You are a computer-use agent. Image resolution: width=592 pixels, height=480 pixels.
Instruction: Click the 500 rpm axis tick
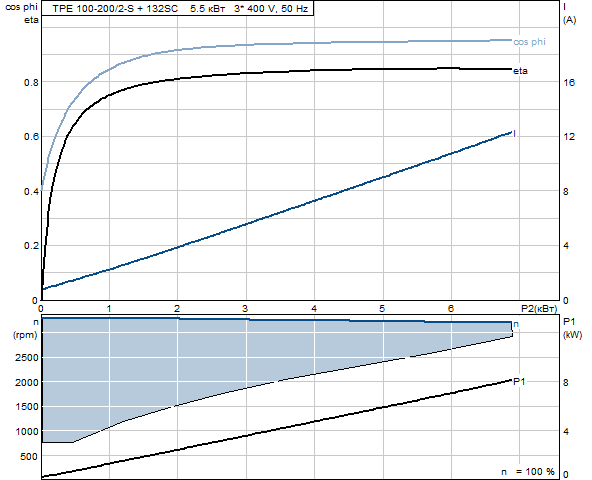point(29,456)
